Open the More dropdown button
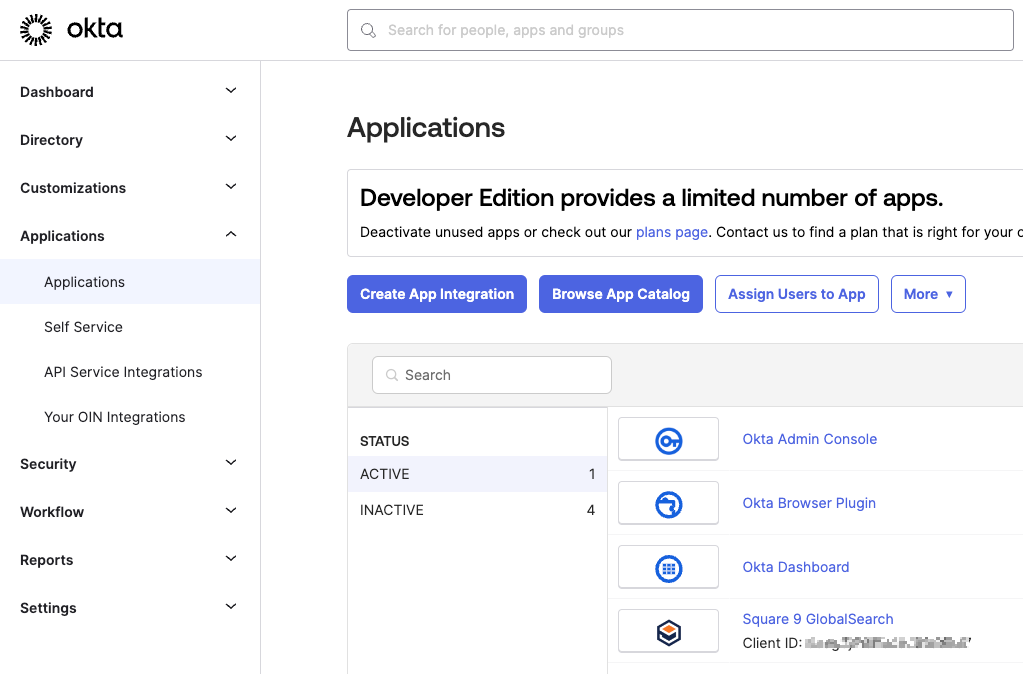The width and height of the screenshot is (1023, 674). coord(927,294)
